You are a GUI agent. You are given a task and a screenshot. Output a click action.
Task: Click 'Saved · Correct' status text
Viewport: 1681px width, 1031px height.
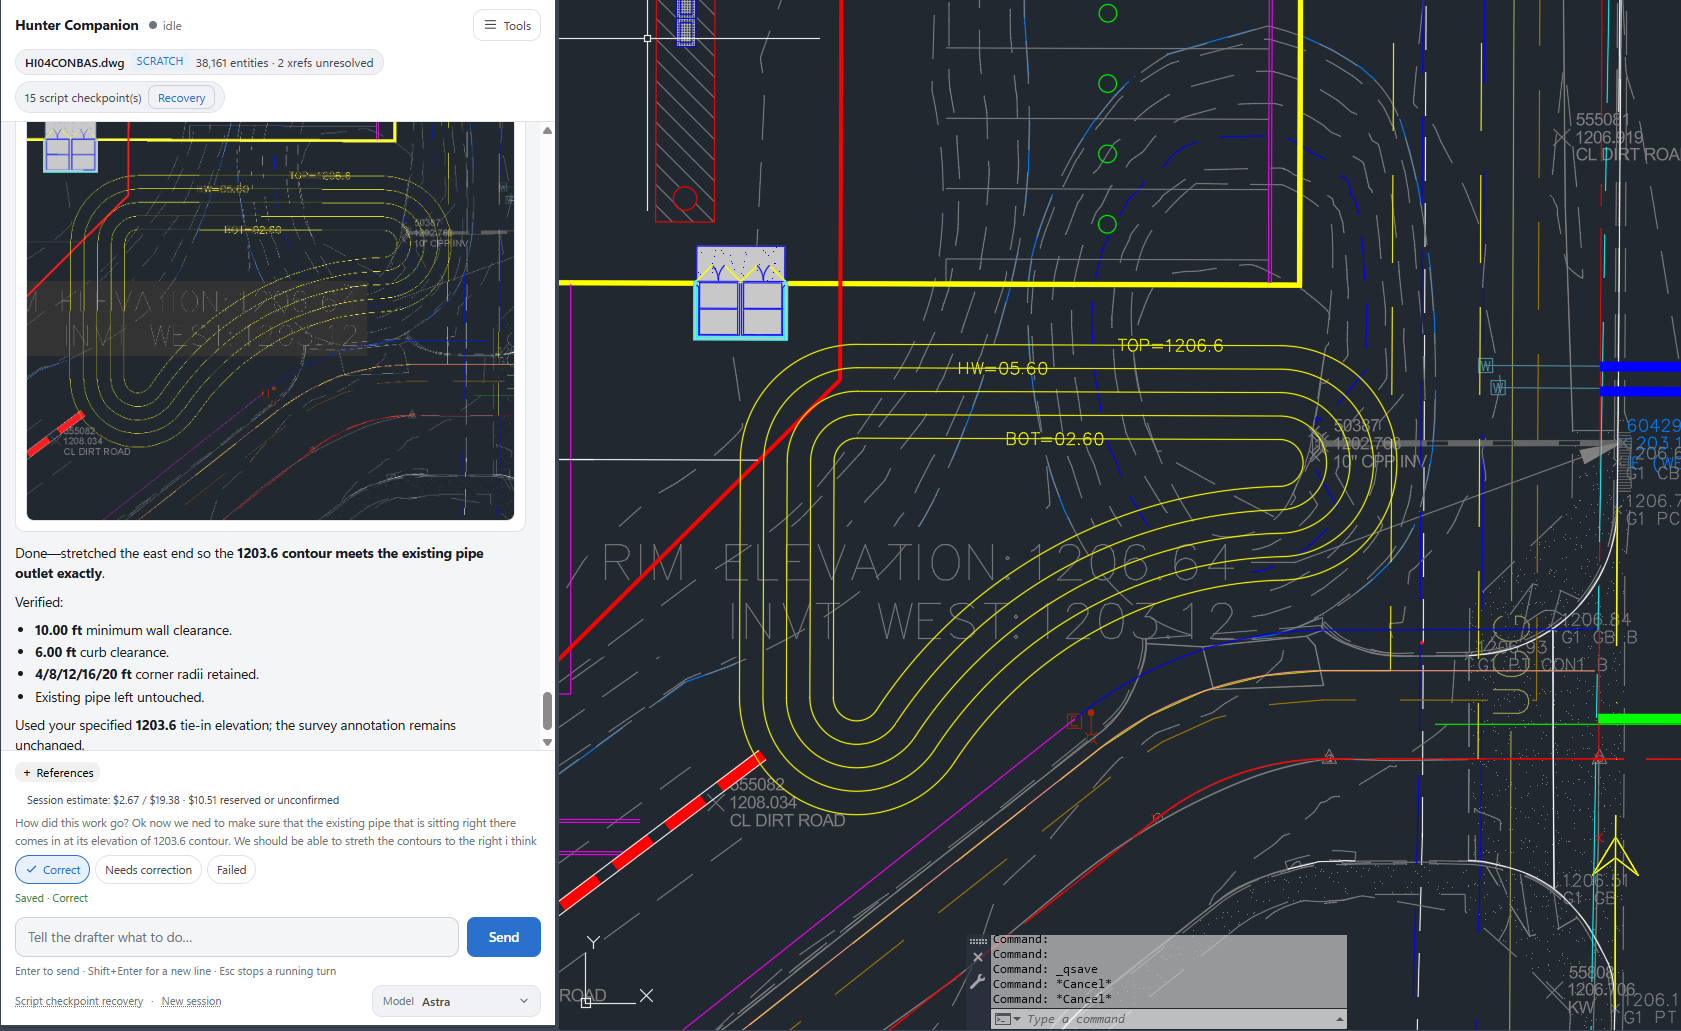tap(51, 898)
